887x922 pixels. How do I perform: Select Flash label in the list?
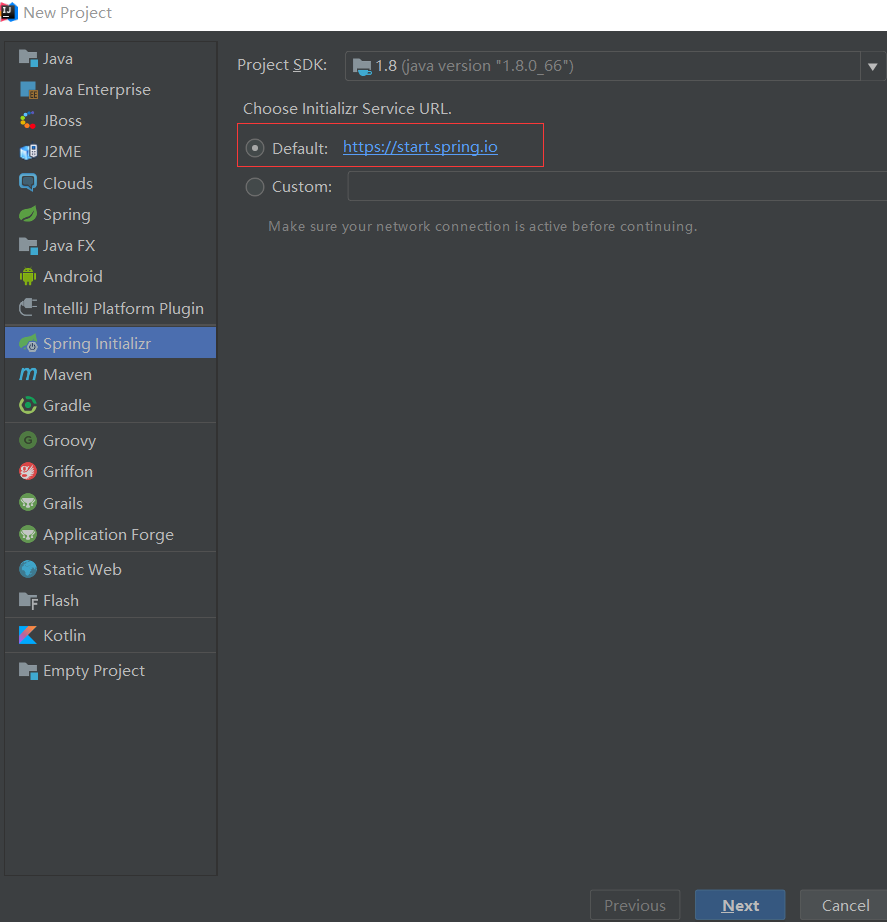(61, 600)
